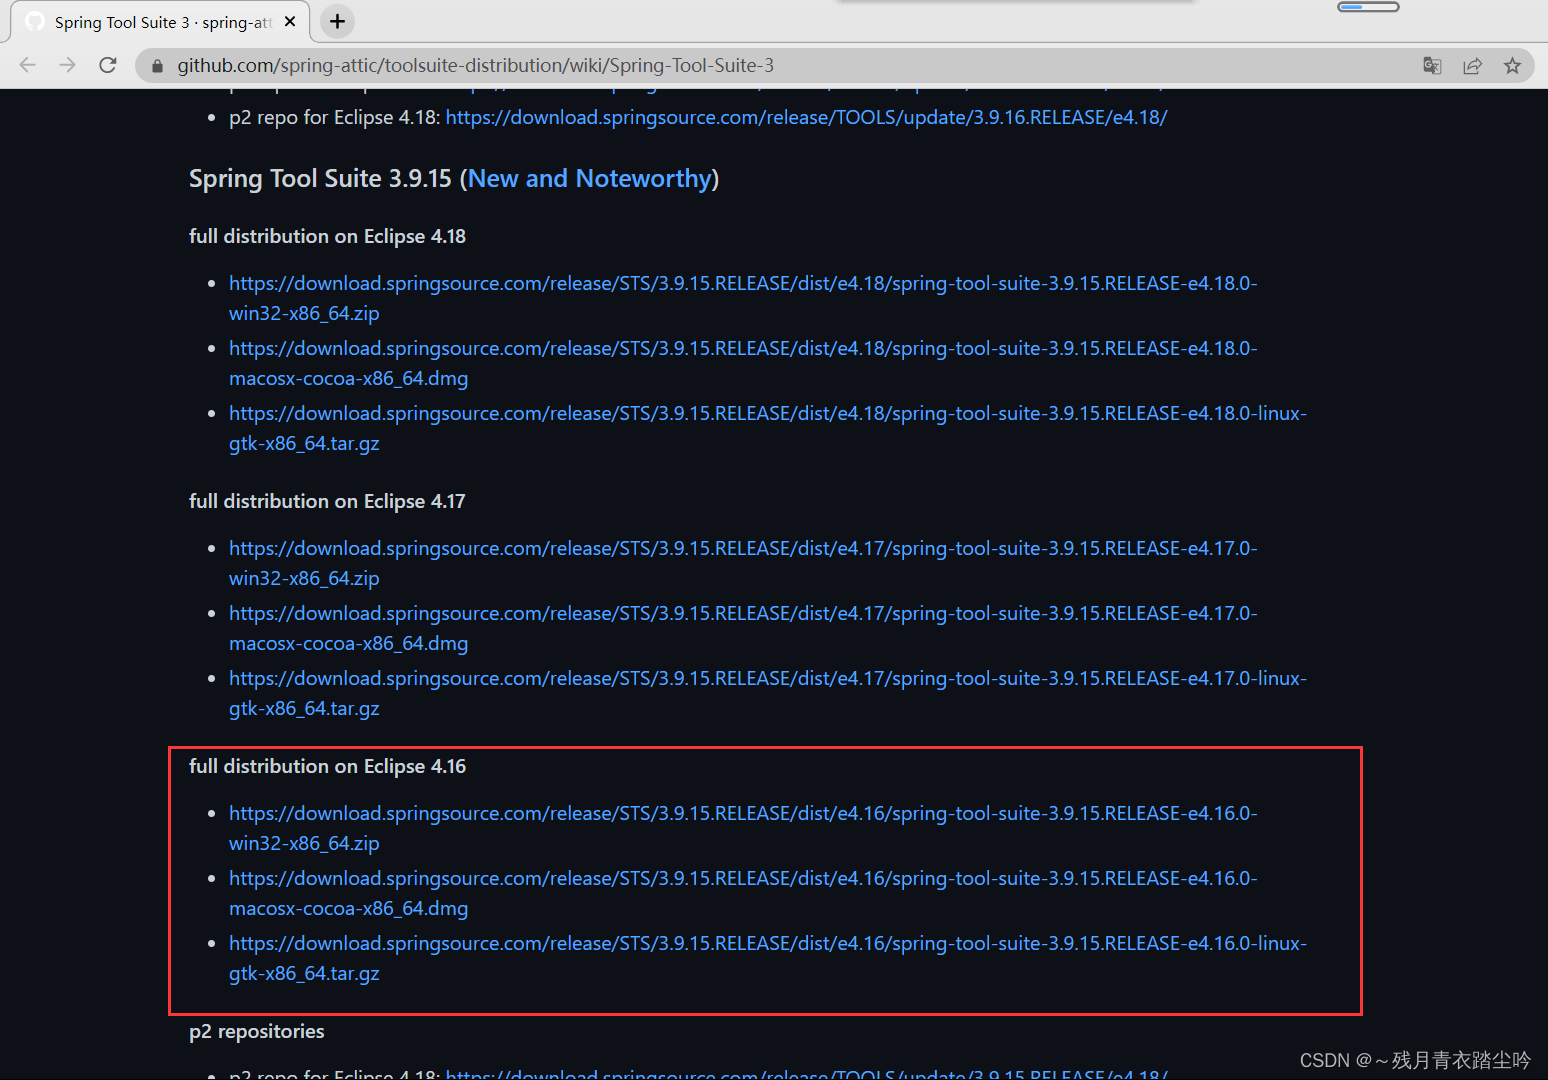Open the p2 repo for Eclipse 4.18 link
The width and height of the screenshot is (1548, 1080).
click(806, 117)
